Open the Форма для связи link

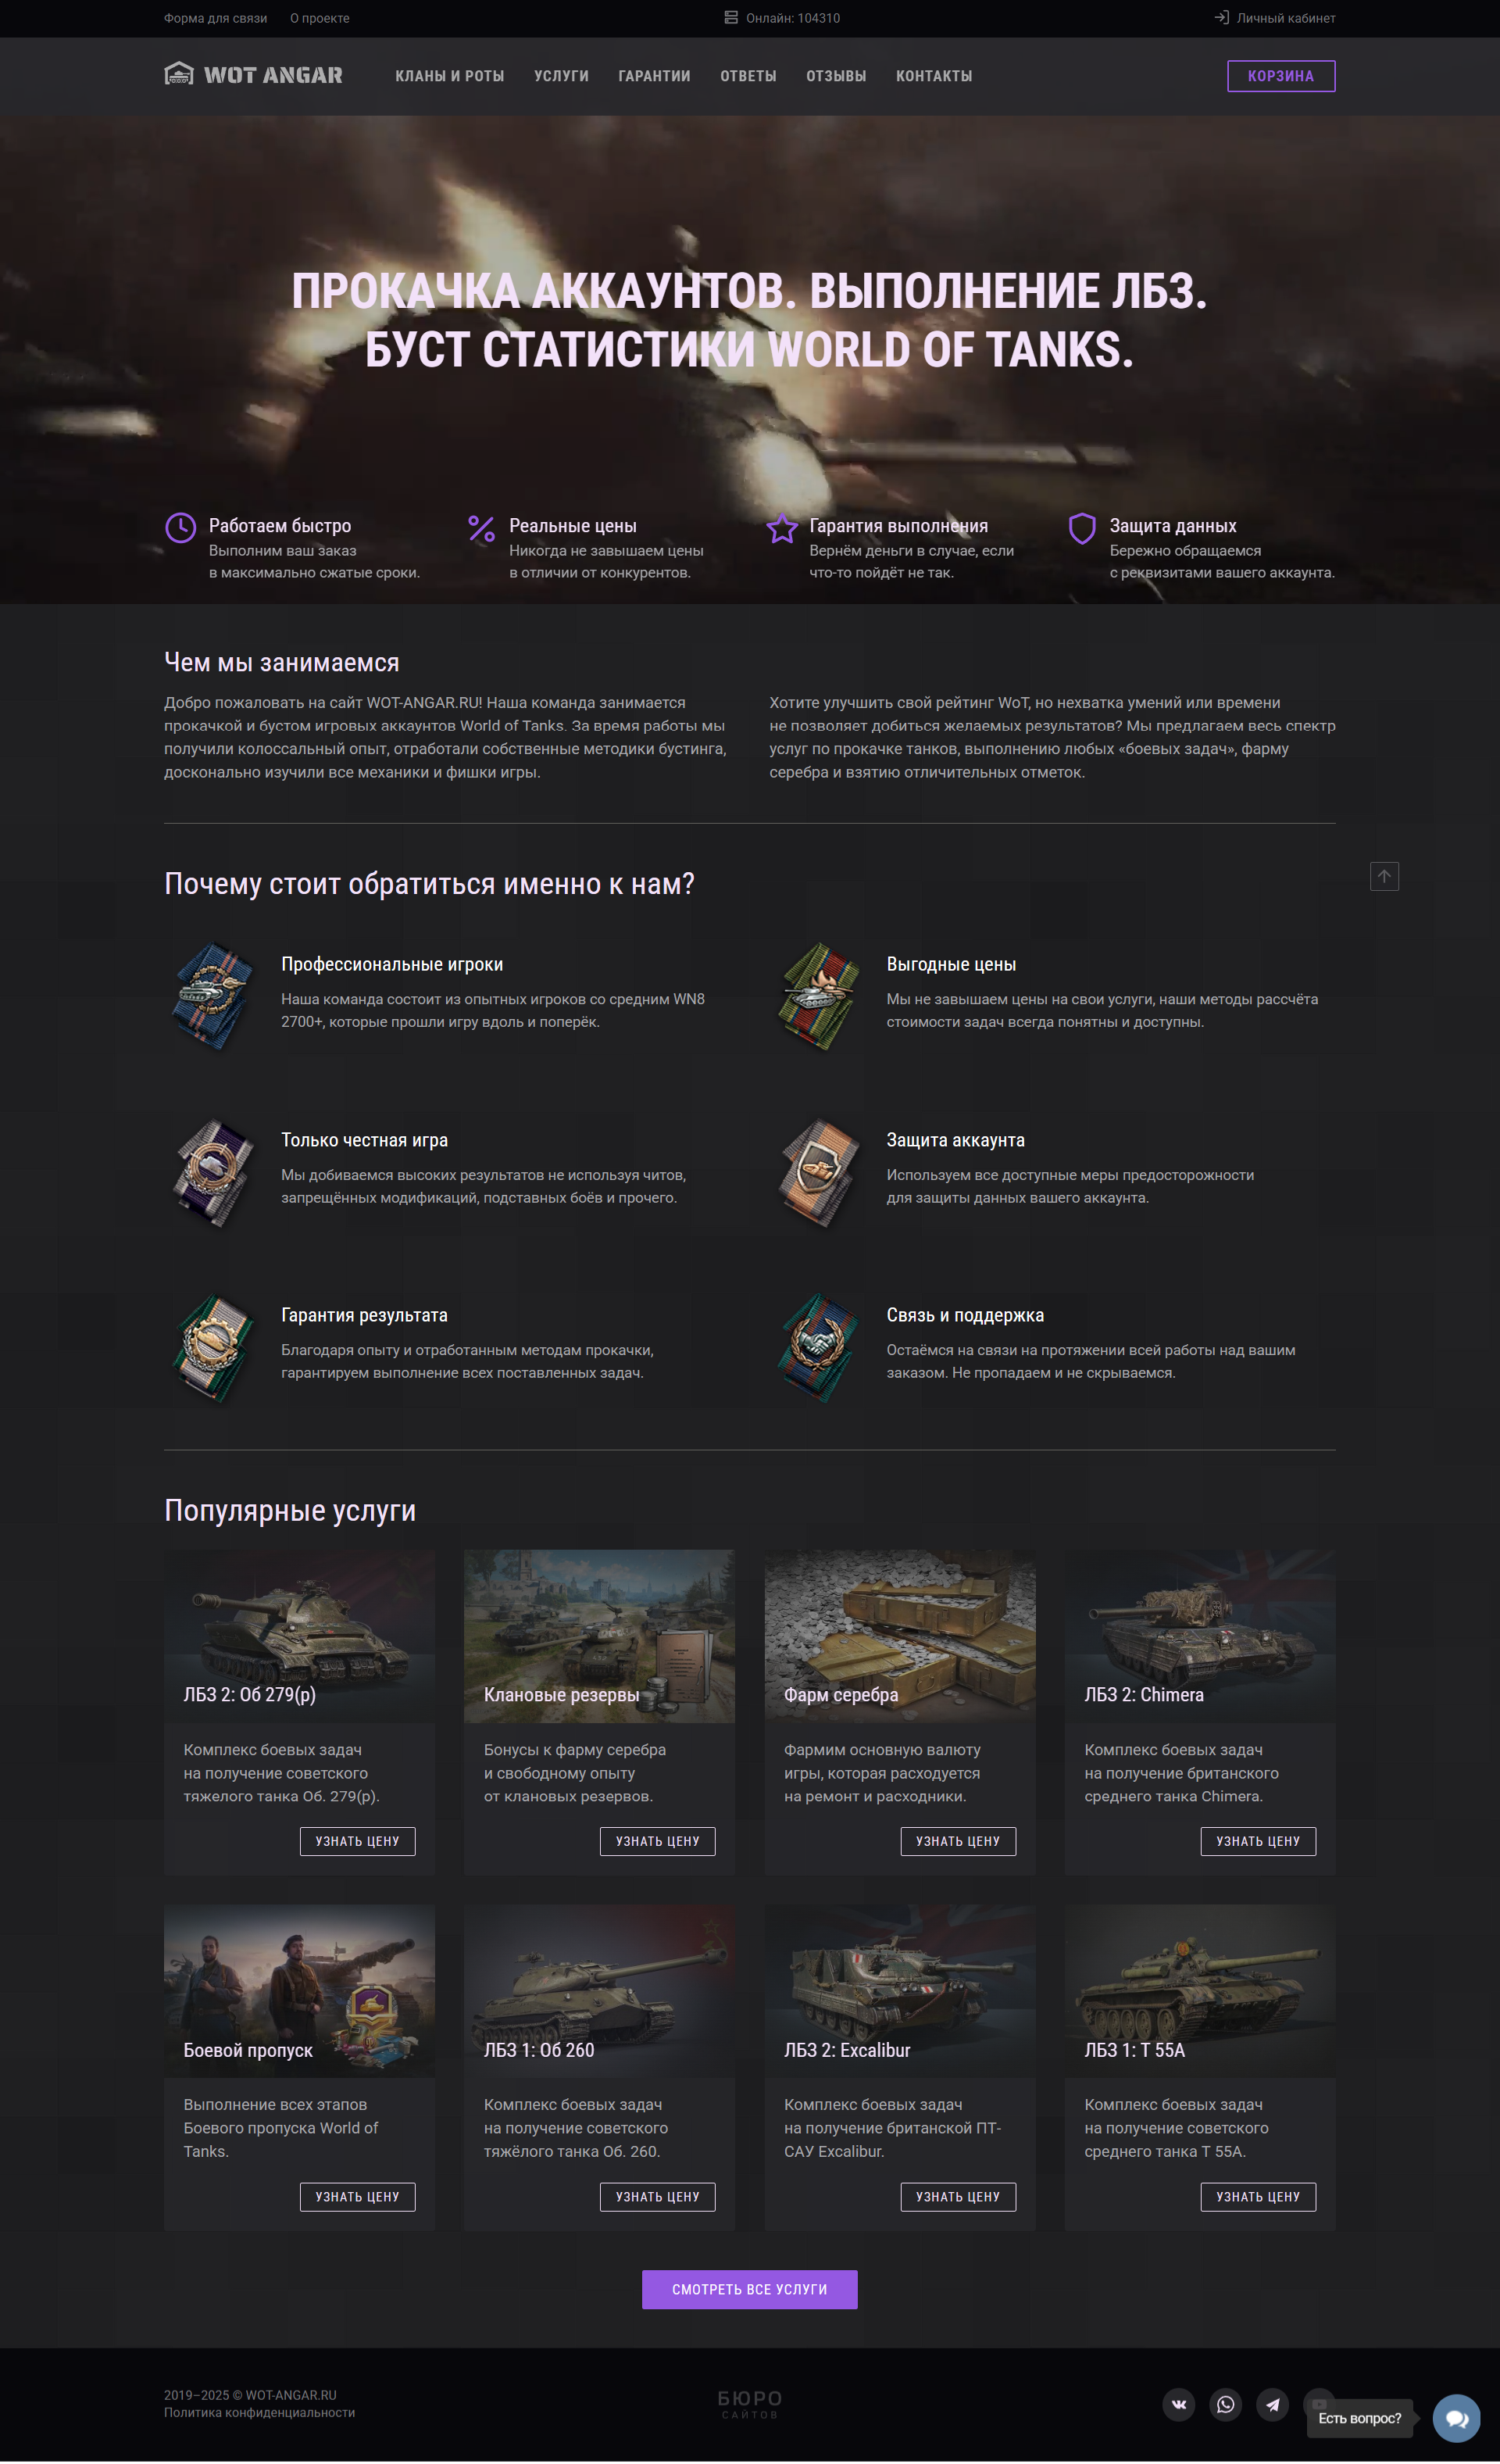(215, 18)
